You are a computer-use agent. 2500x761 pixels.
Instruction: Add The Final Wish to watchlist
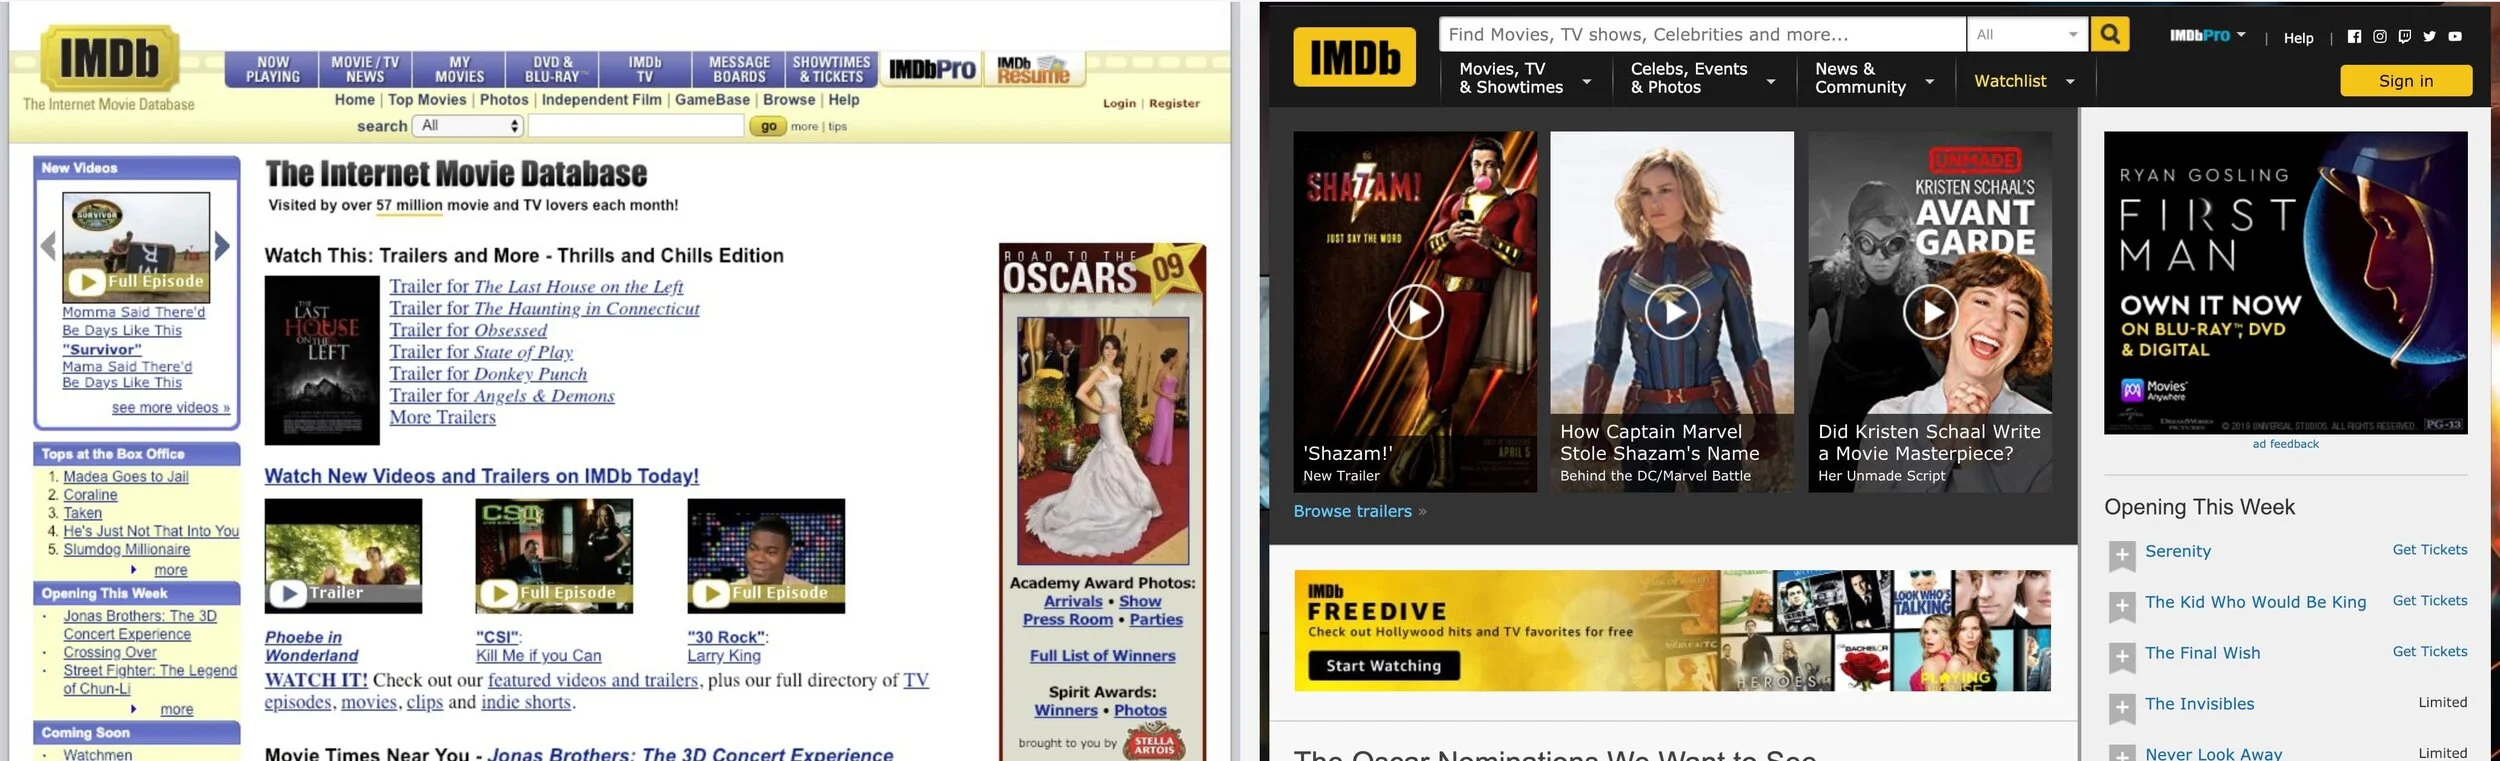tap(2121, 657)
